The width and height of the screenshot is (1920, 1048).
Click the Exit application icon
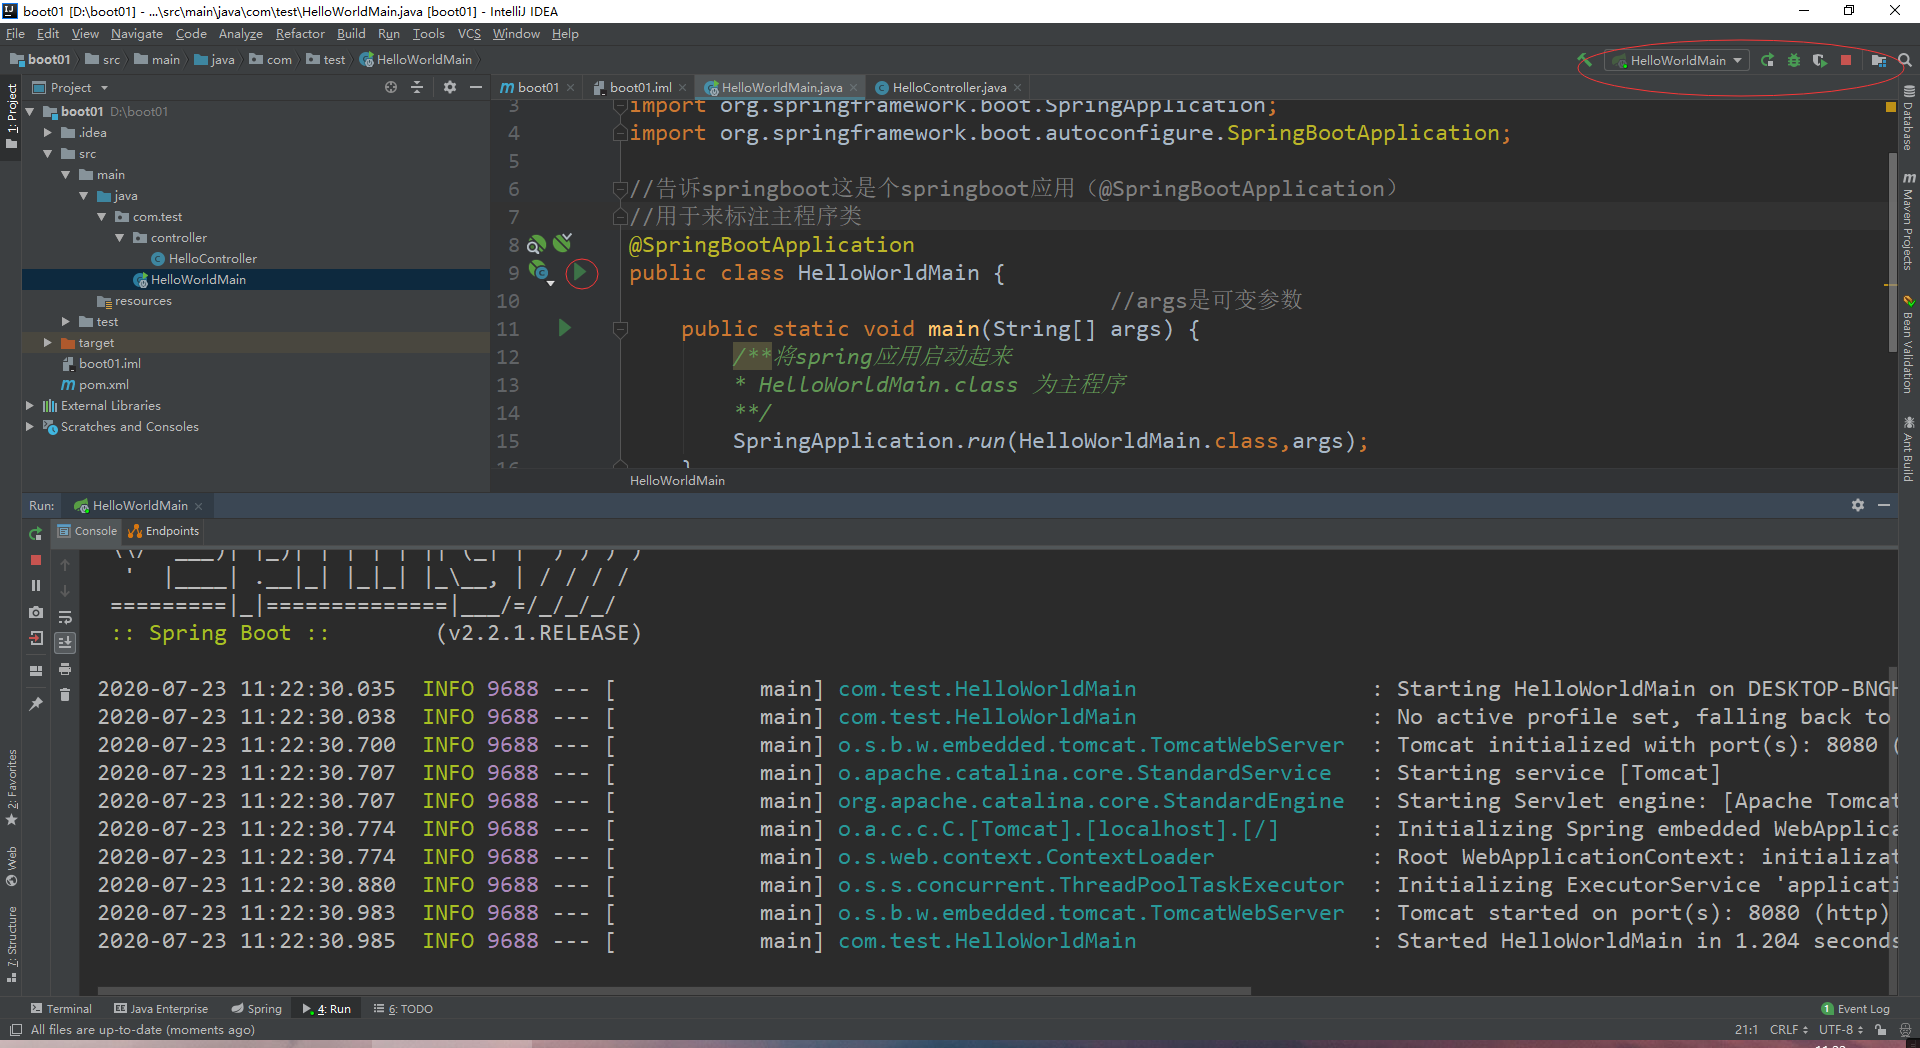pyautogui.click(x=36, y=638)
